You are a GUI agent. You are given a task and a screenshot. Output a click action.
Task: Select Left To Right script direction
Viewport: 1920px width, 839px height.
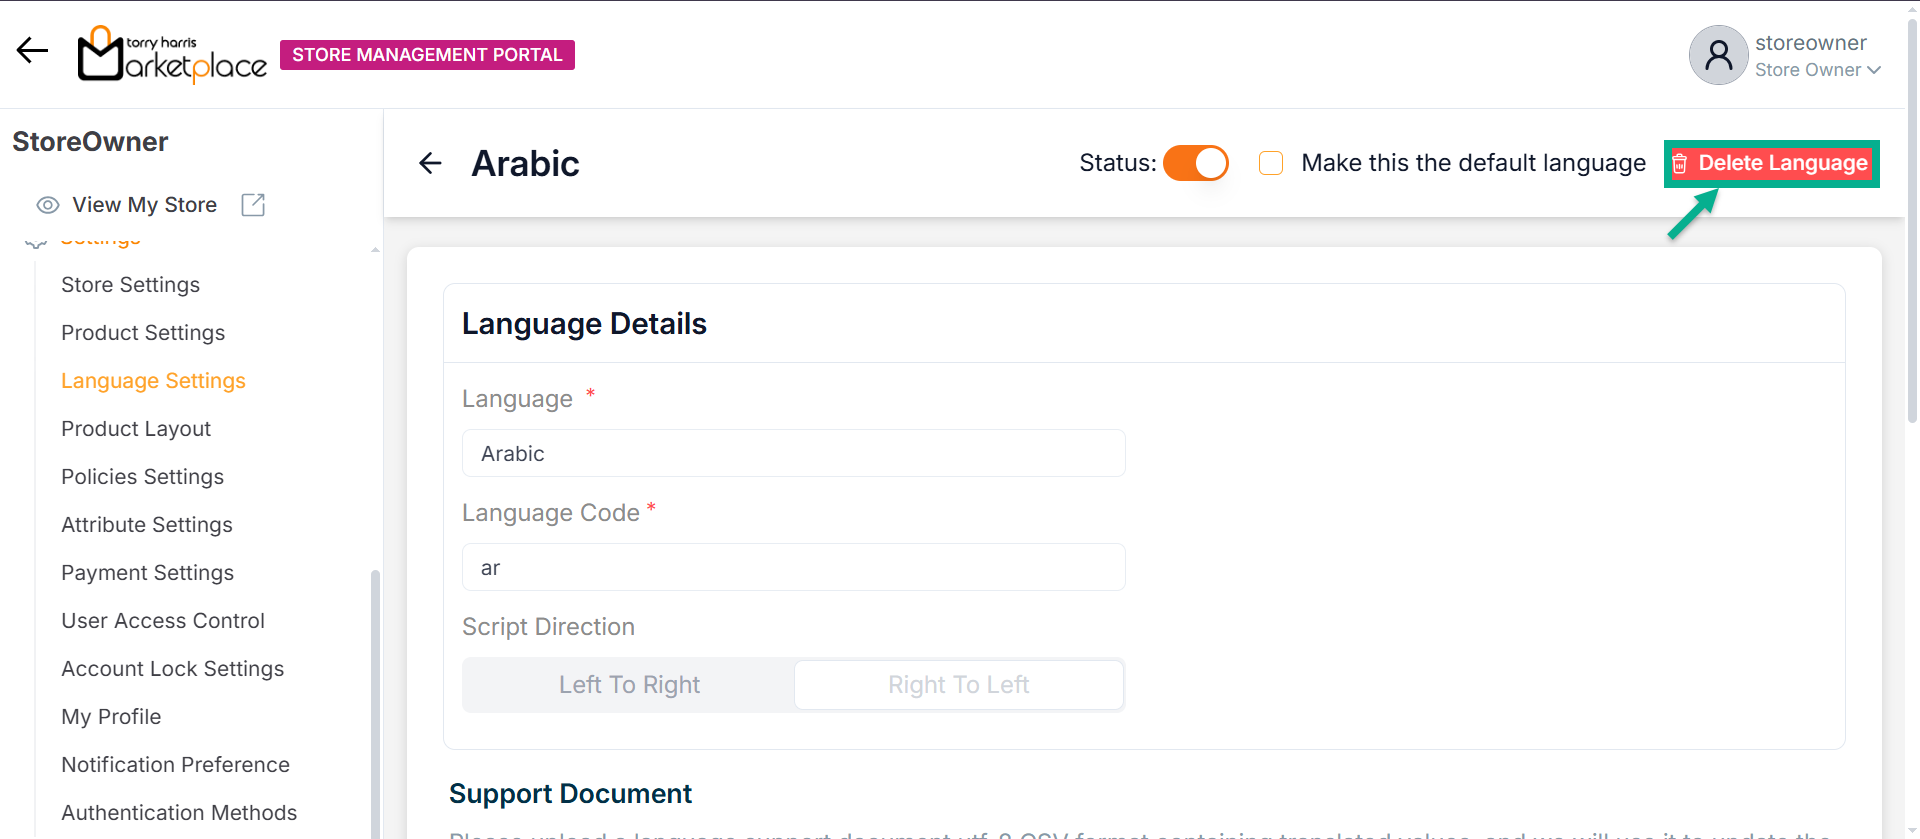coord(629,685)
